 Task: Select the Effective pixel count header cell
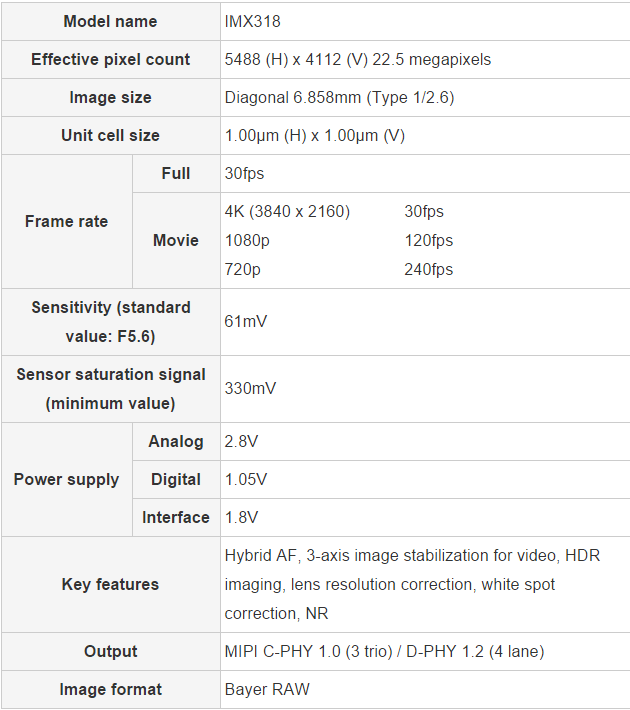coord(110,59)
